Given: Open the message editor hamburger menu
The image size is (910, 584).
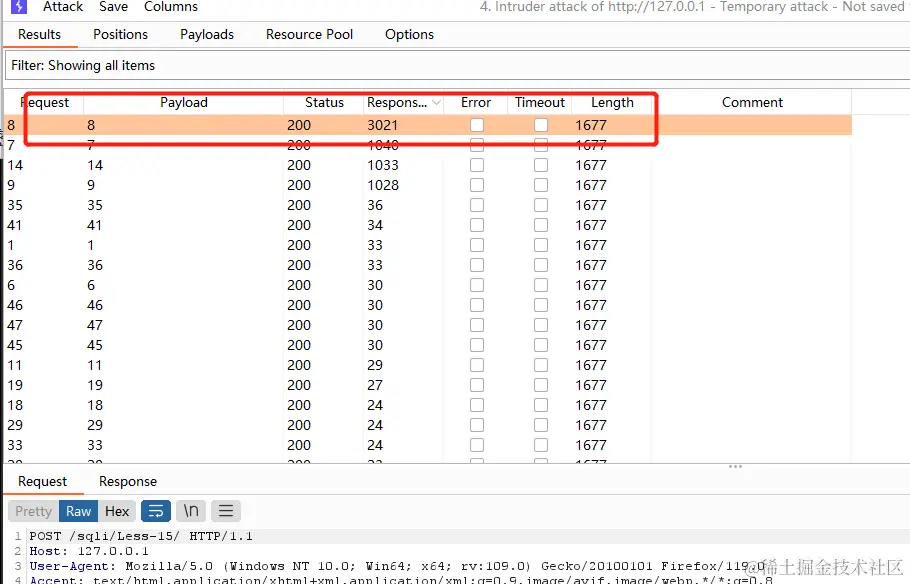Looking at the screenshot, I should [x=226, y=511].
